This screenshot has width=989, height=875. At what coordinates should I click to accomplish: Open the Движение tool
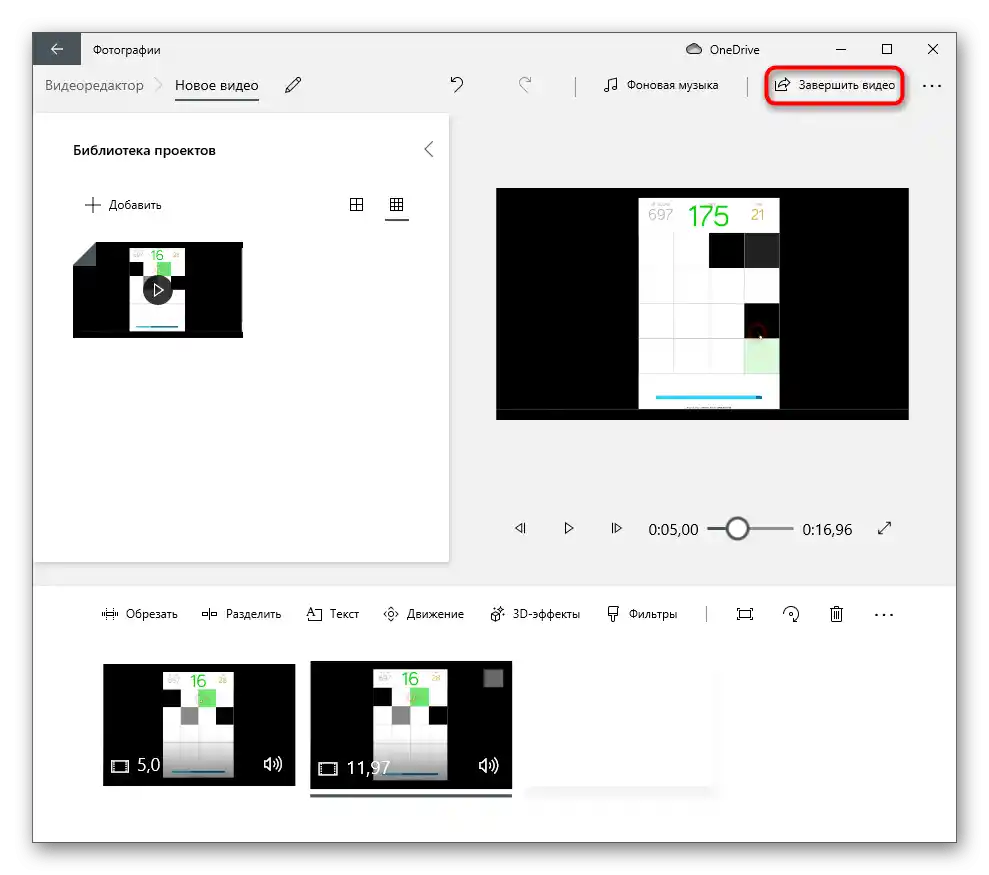423,614
